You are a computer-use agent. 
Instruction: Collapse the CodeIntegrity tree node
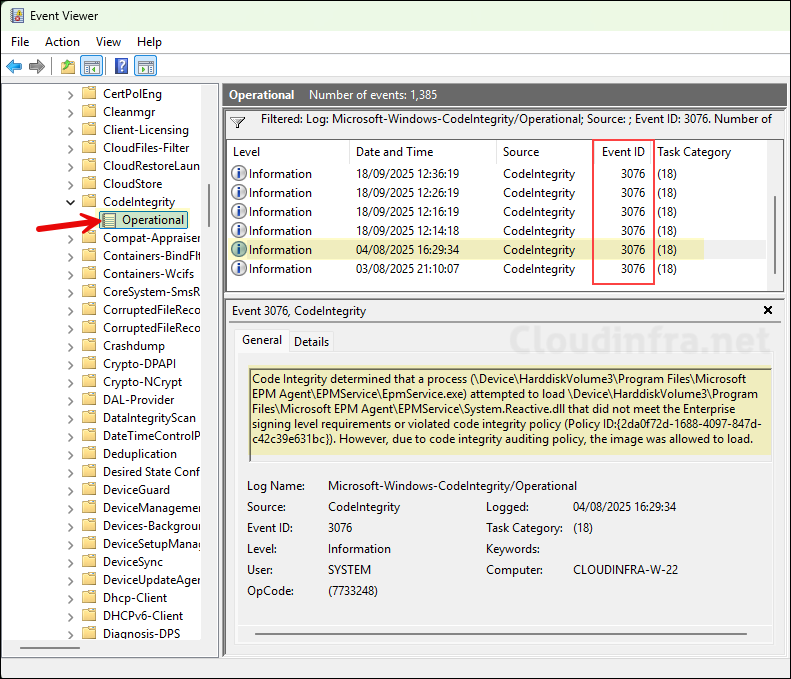tap(70, 202)
